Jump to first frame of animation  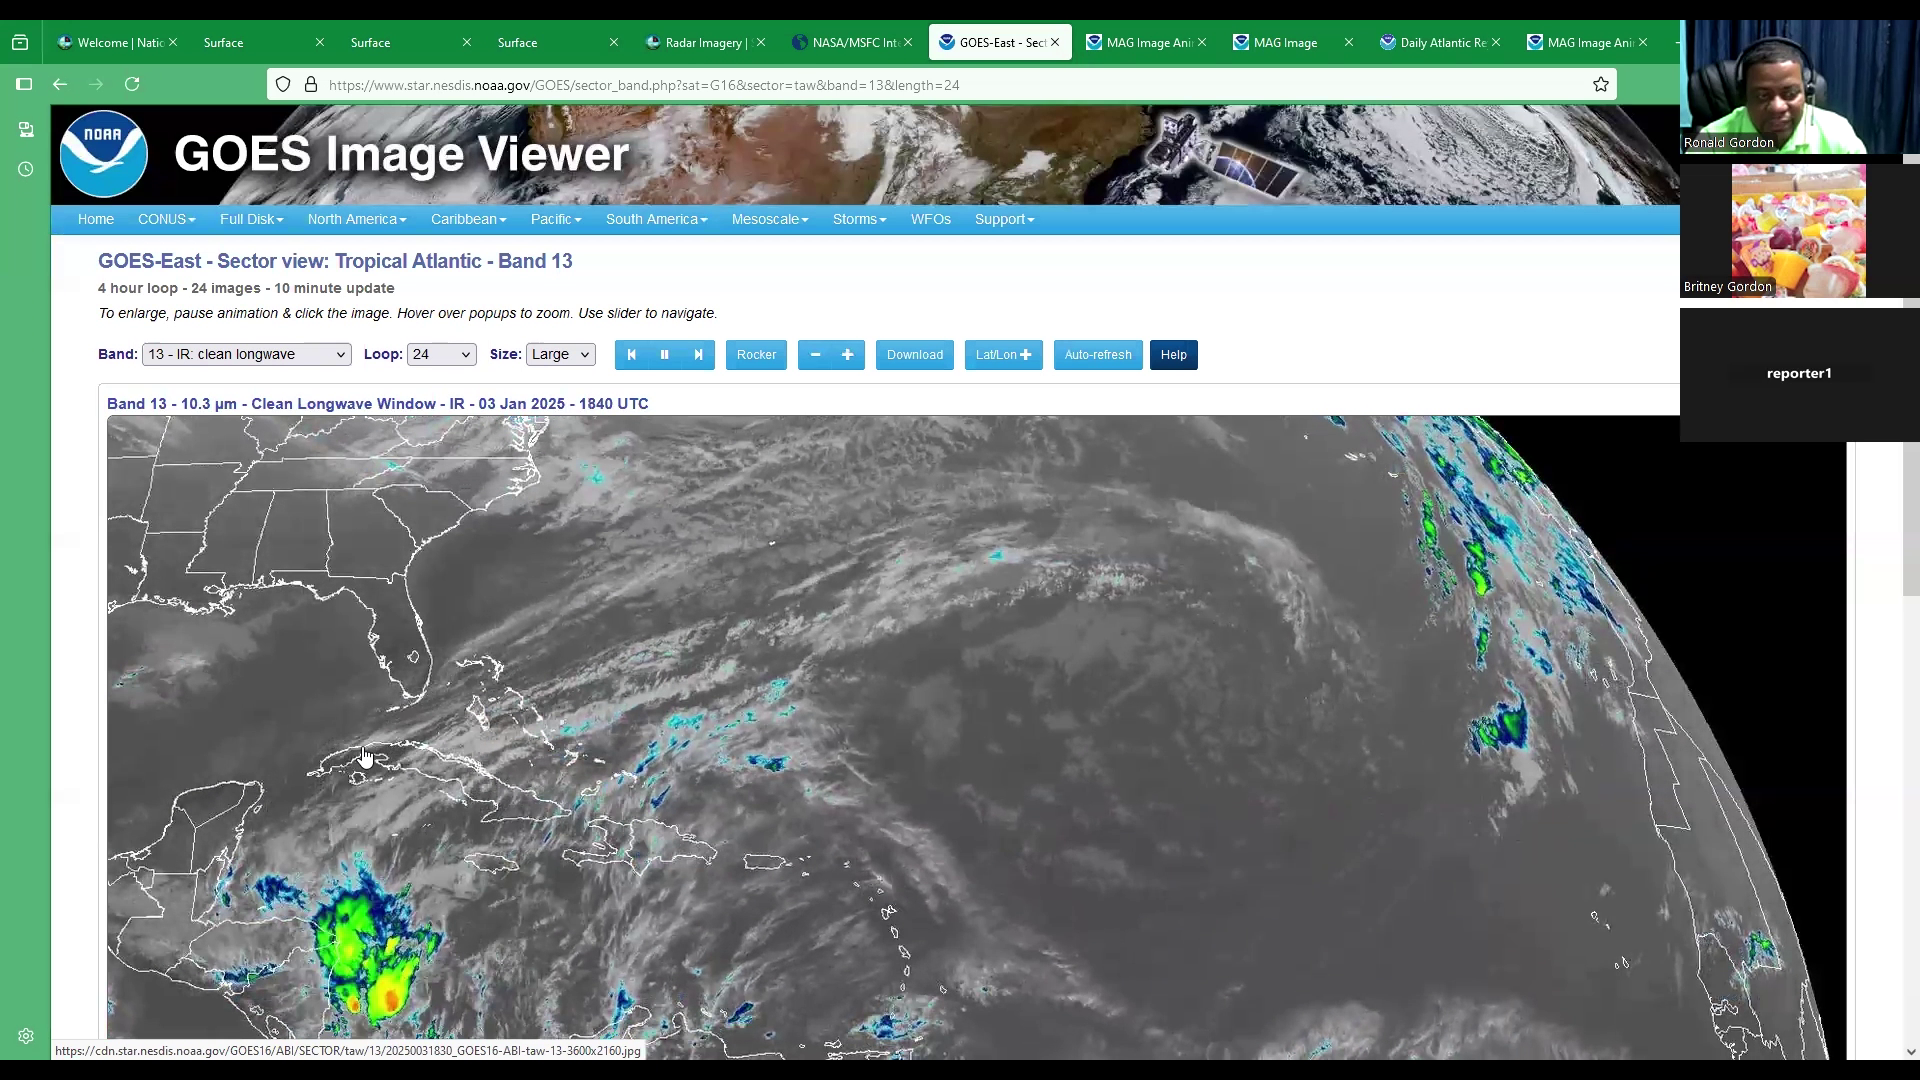631,355
